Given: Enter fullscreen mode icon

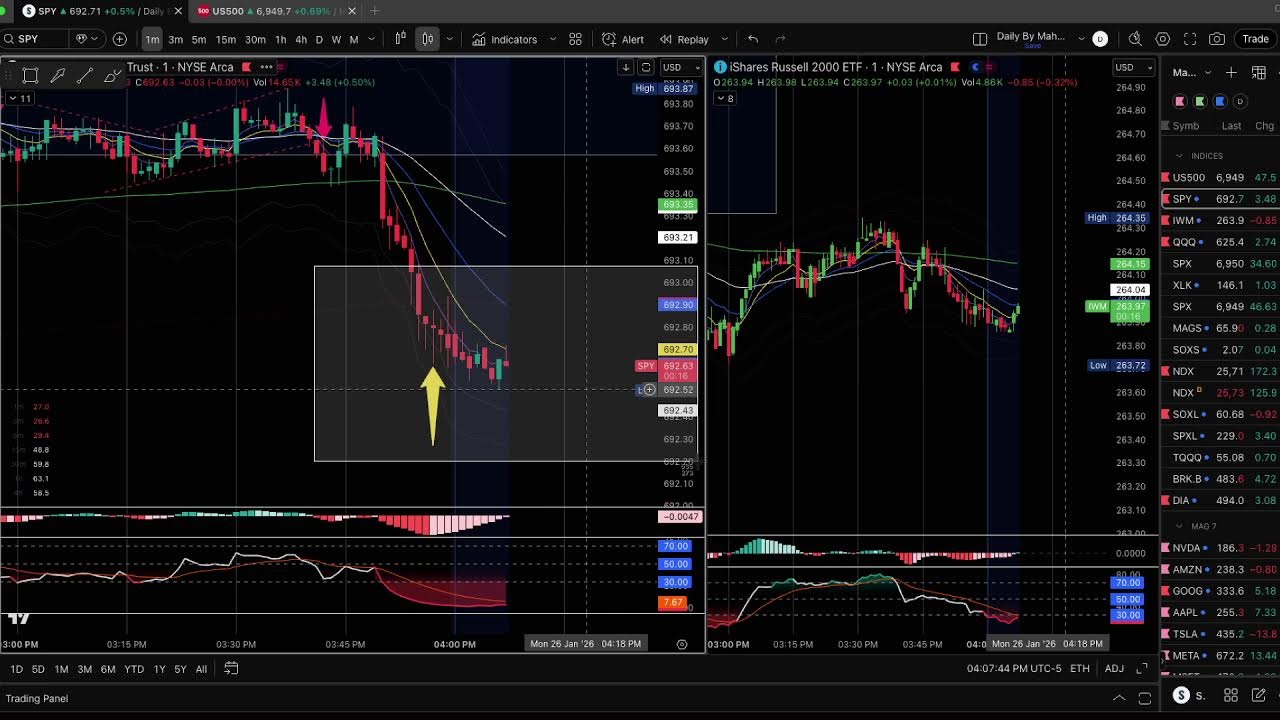Looking at the screenshot, I should (1190, 39).
